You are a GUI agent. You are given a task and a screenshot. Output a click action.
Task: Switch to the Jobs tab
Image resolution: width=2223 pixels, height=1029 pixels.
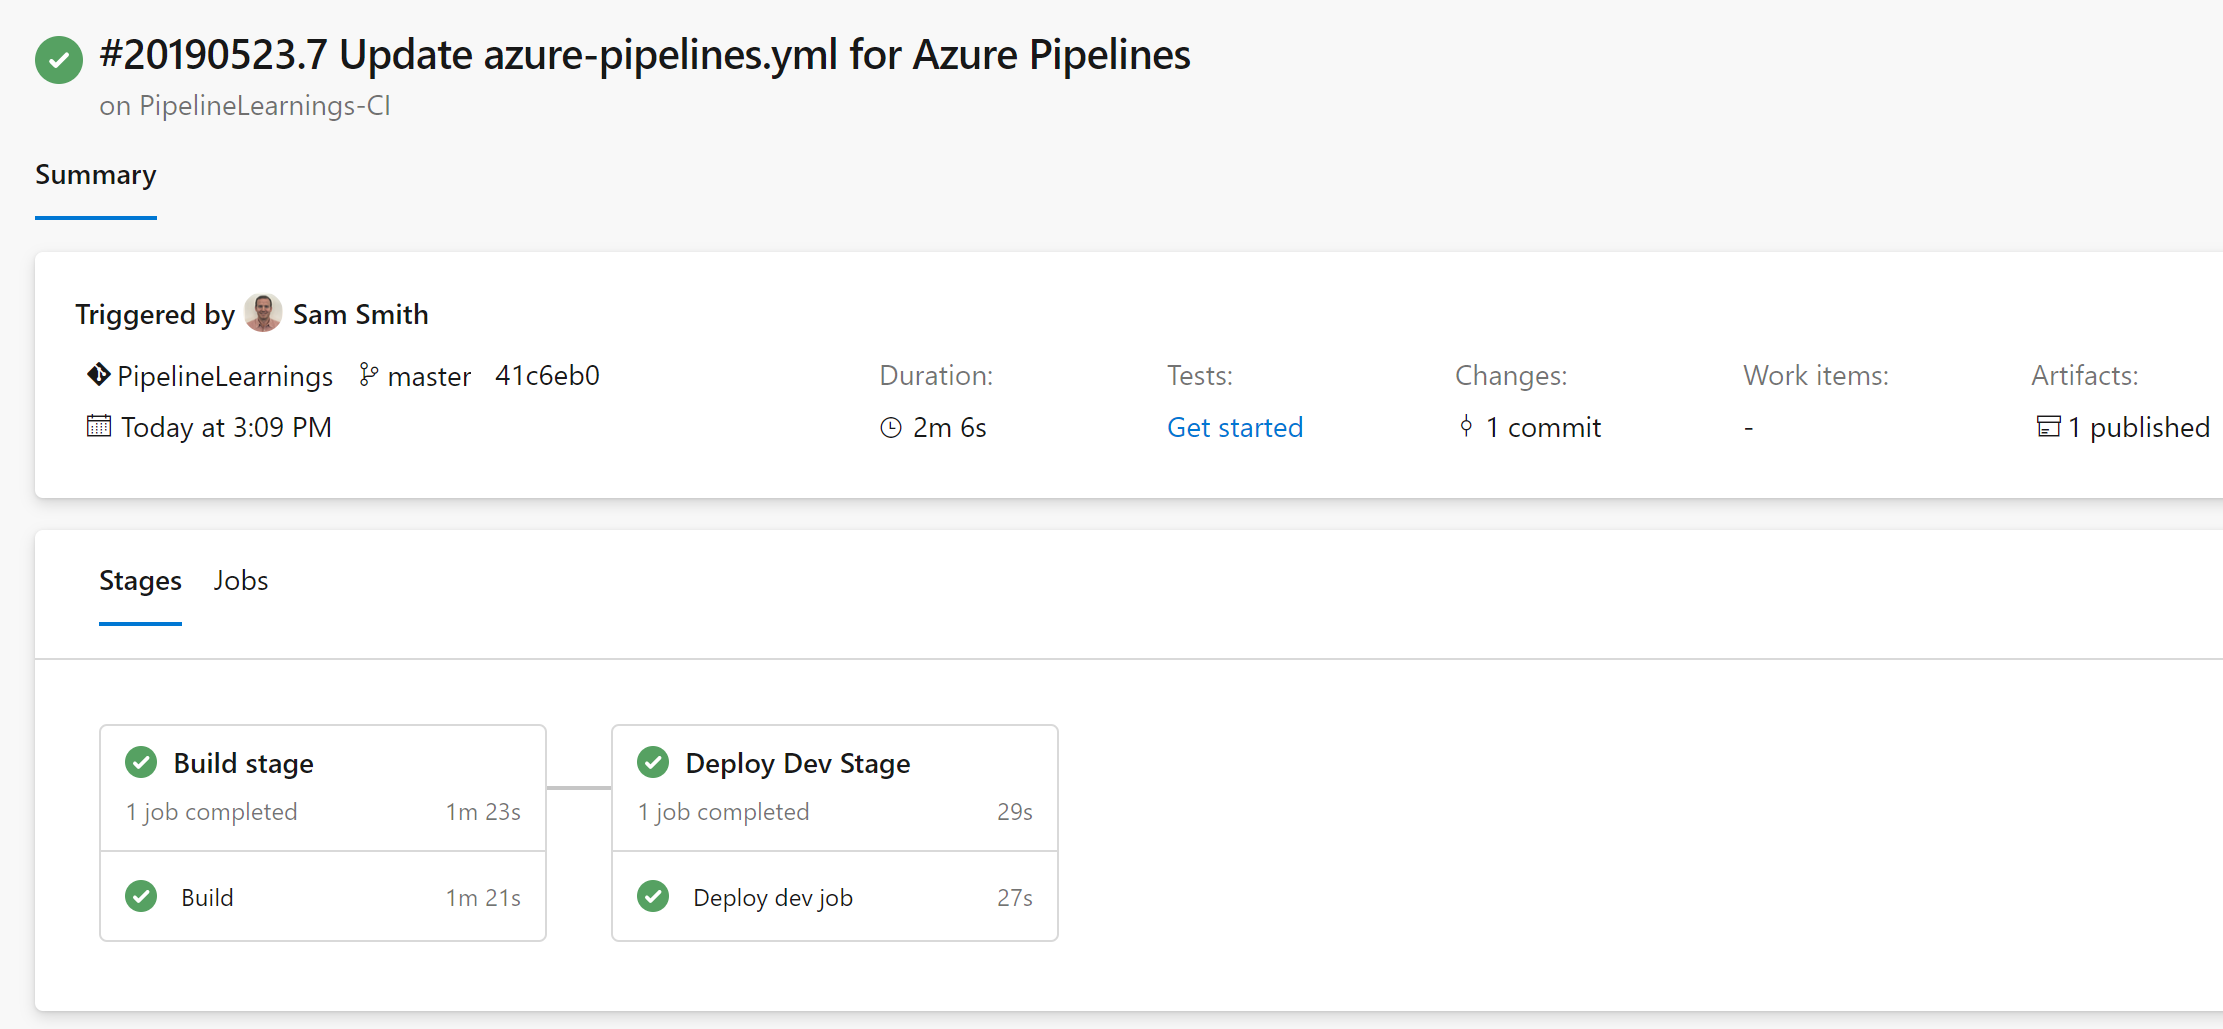coord(240,581)
